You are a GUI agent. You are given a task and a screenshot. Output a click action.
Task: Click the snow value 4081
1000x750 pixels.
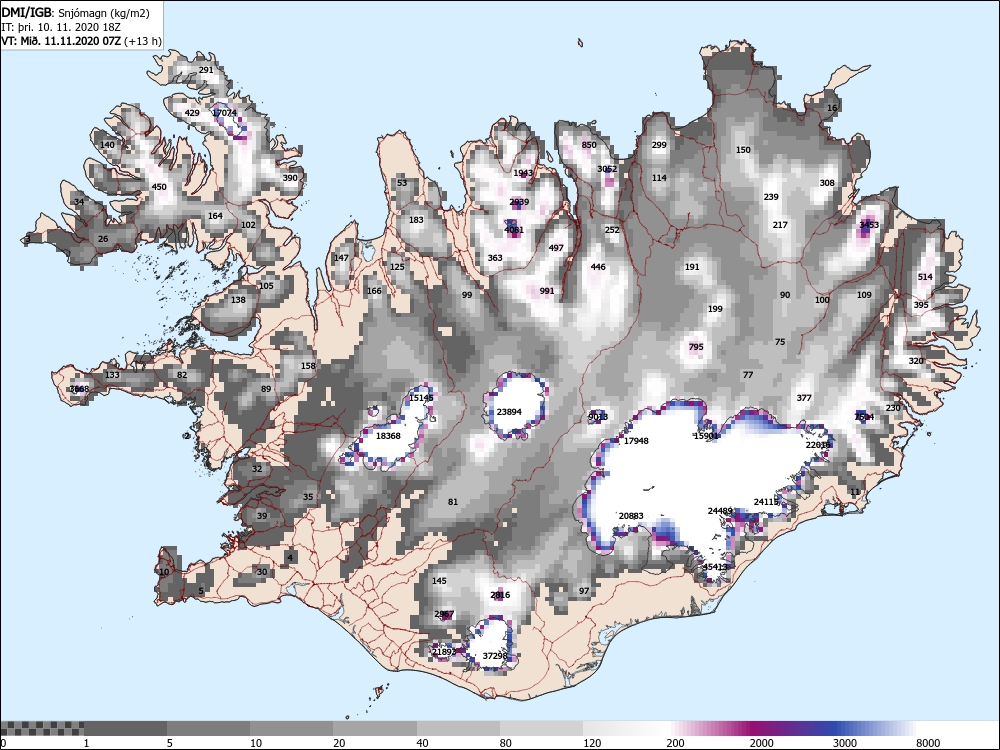(x=514, y=230)
